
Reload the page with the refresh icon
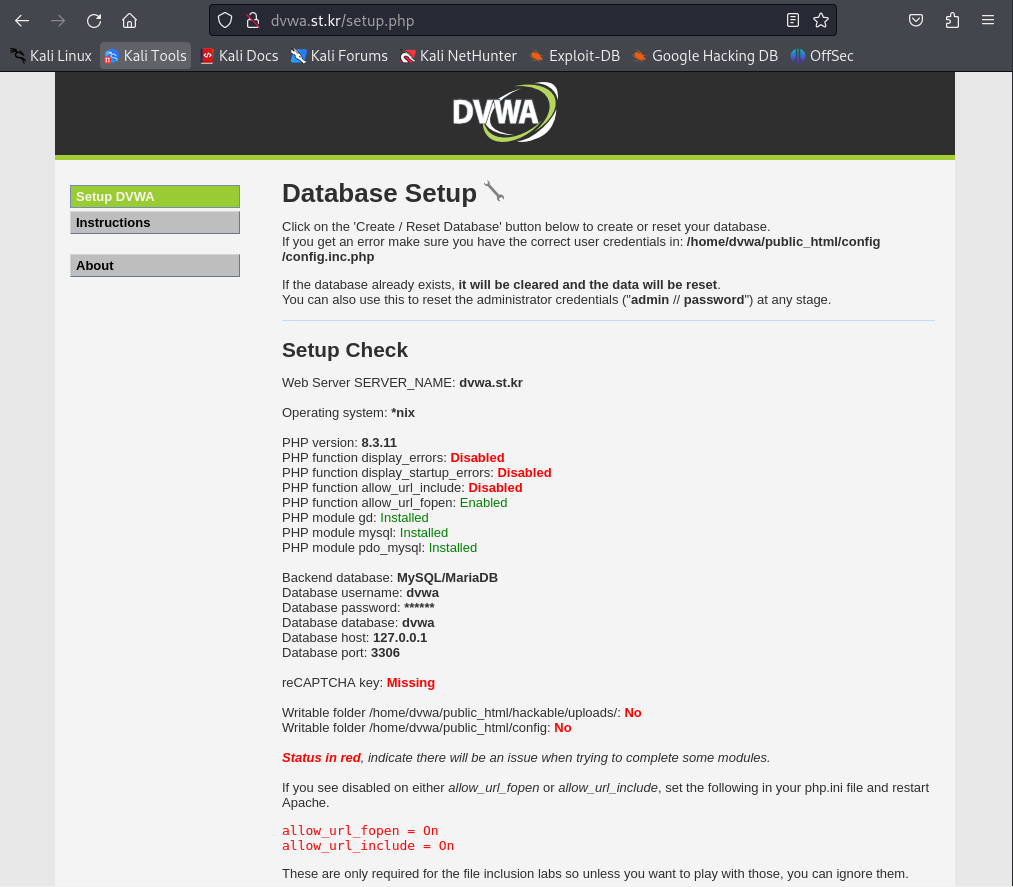pos(94,21)
